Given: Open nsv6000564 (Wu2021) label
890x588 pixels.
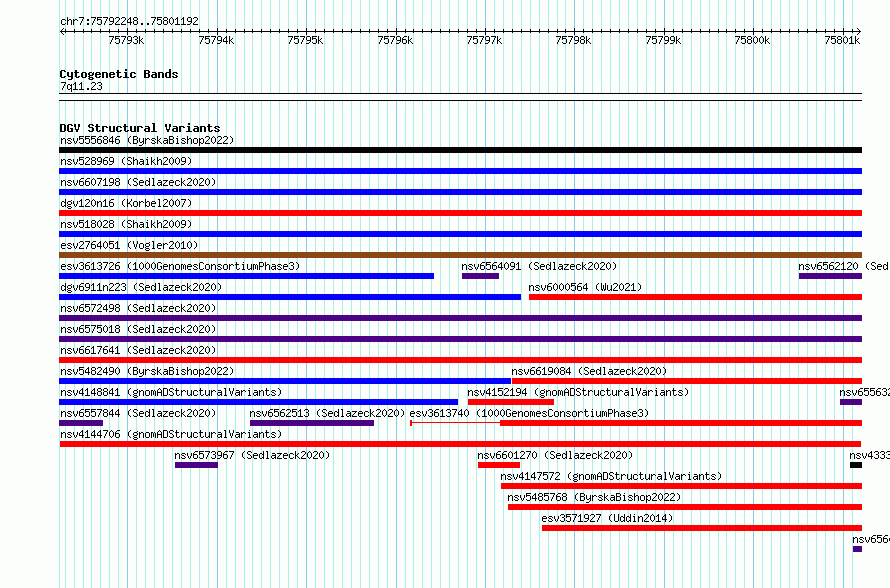Looking at the screenshot, I should click(585, 287).
